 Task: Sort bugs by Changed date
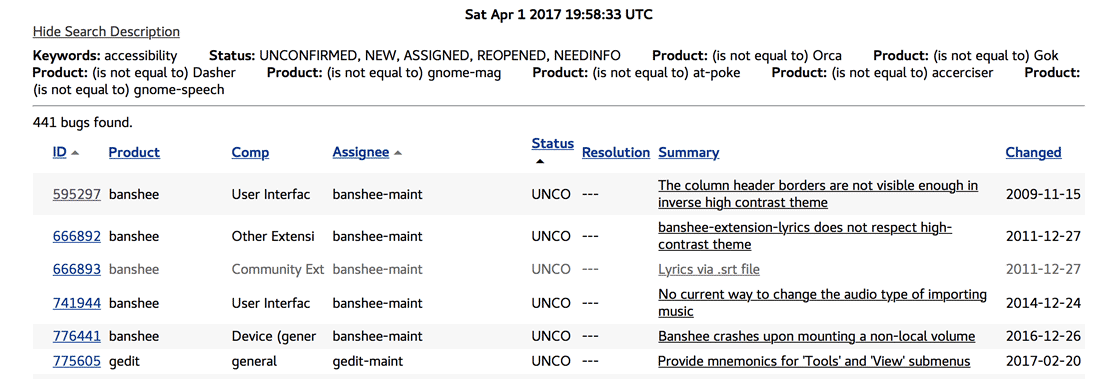pos(1034,152)
